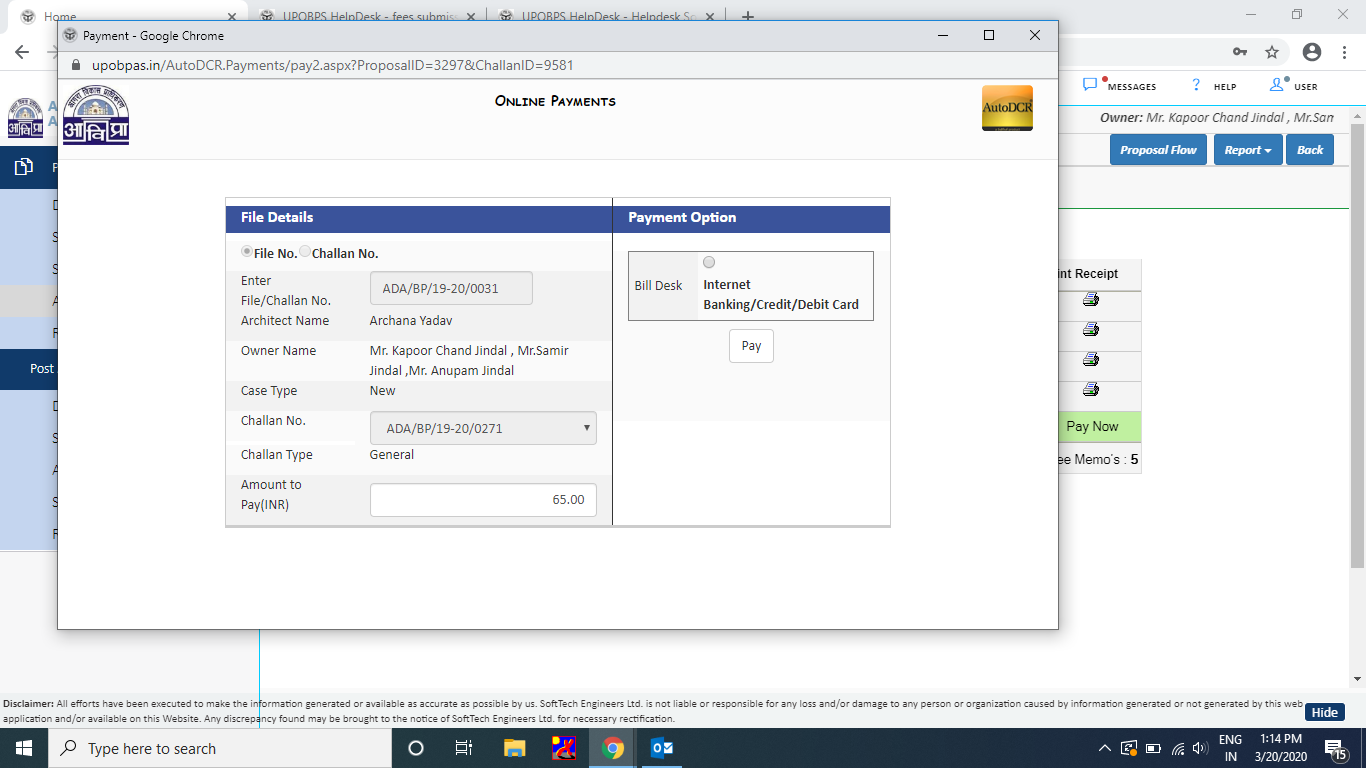Click the Amount to Pay input field

click(x=483, y=499)
